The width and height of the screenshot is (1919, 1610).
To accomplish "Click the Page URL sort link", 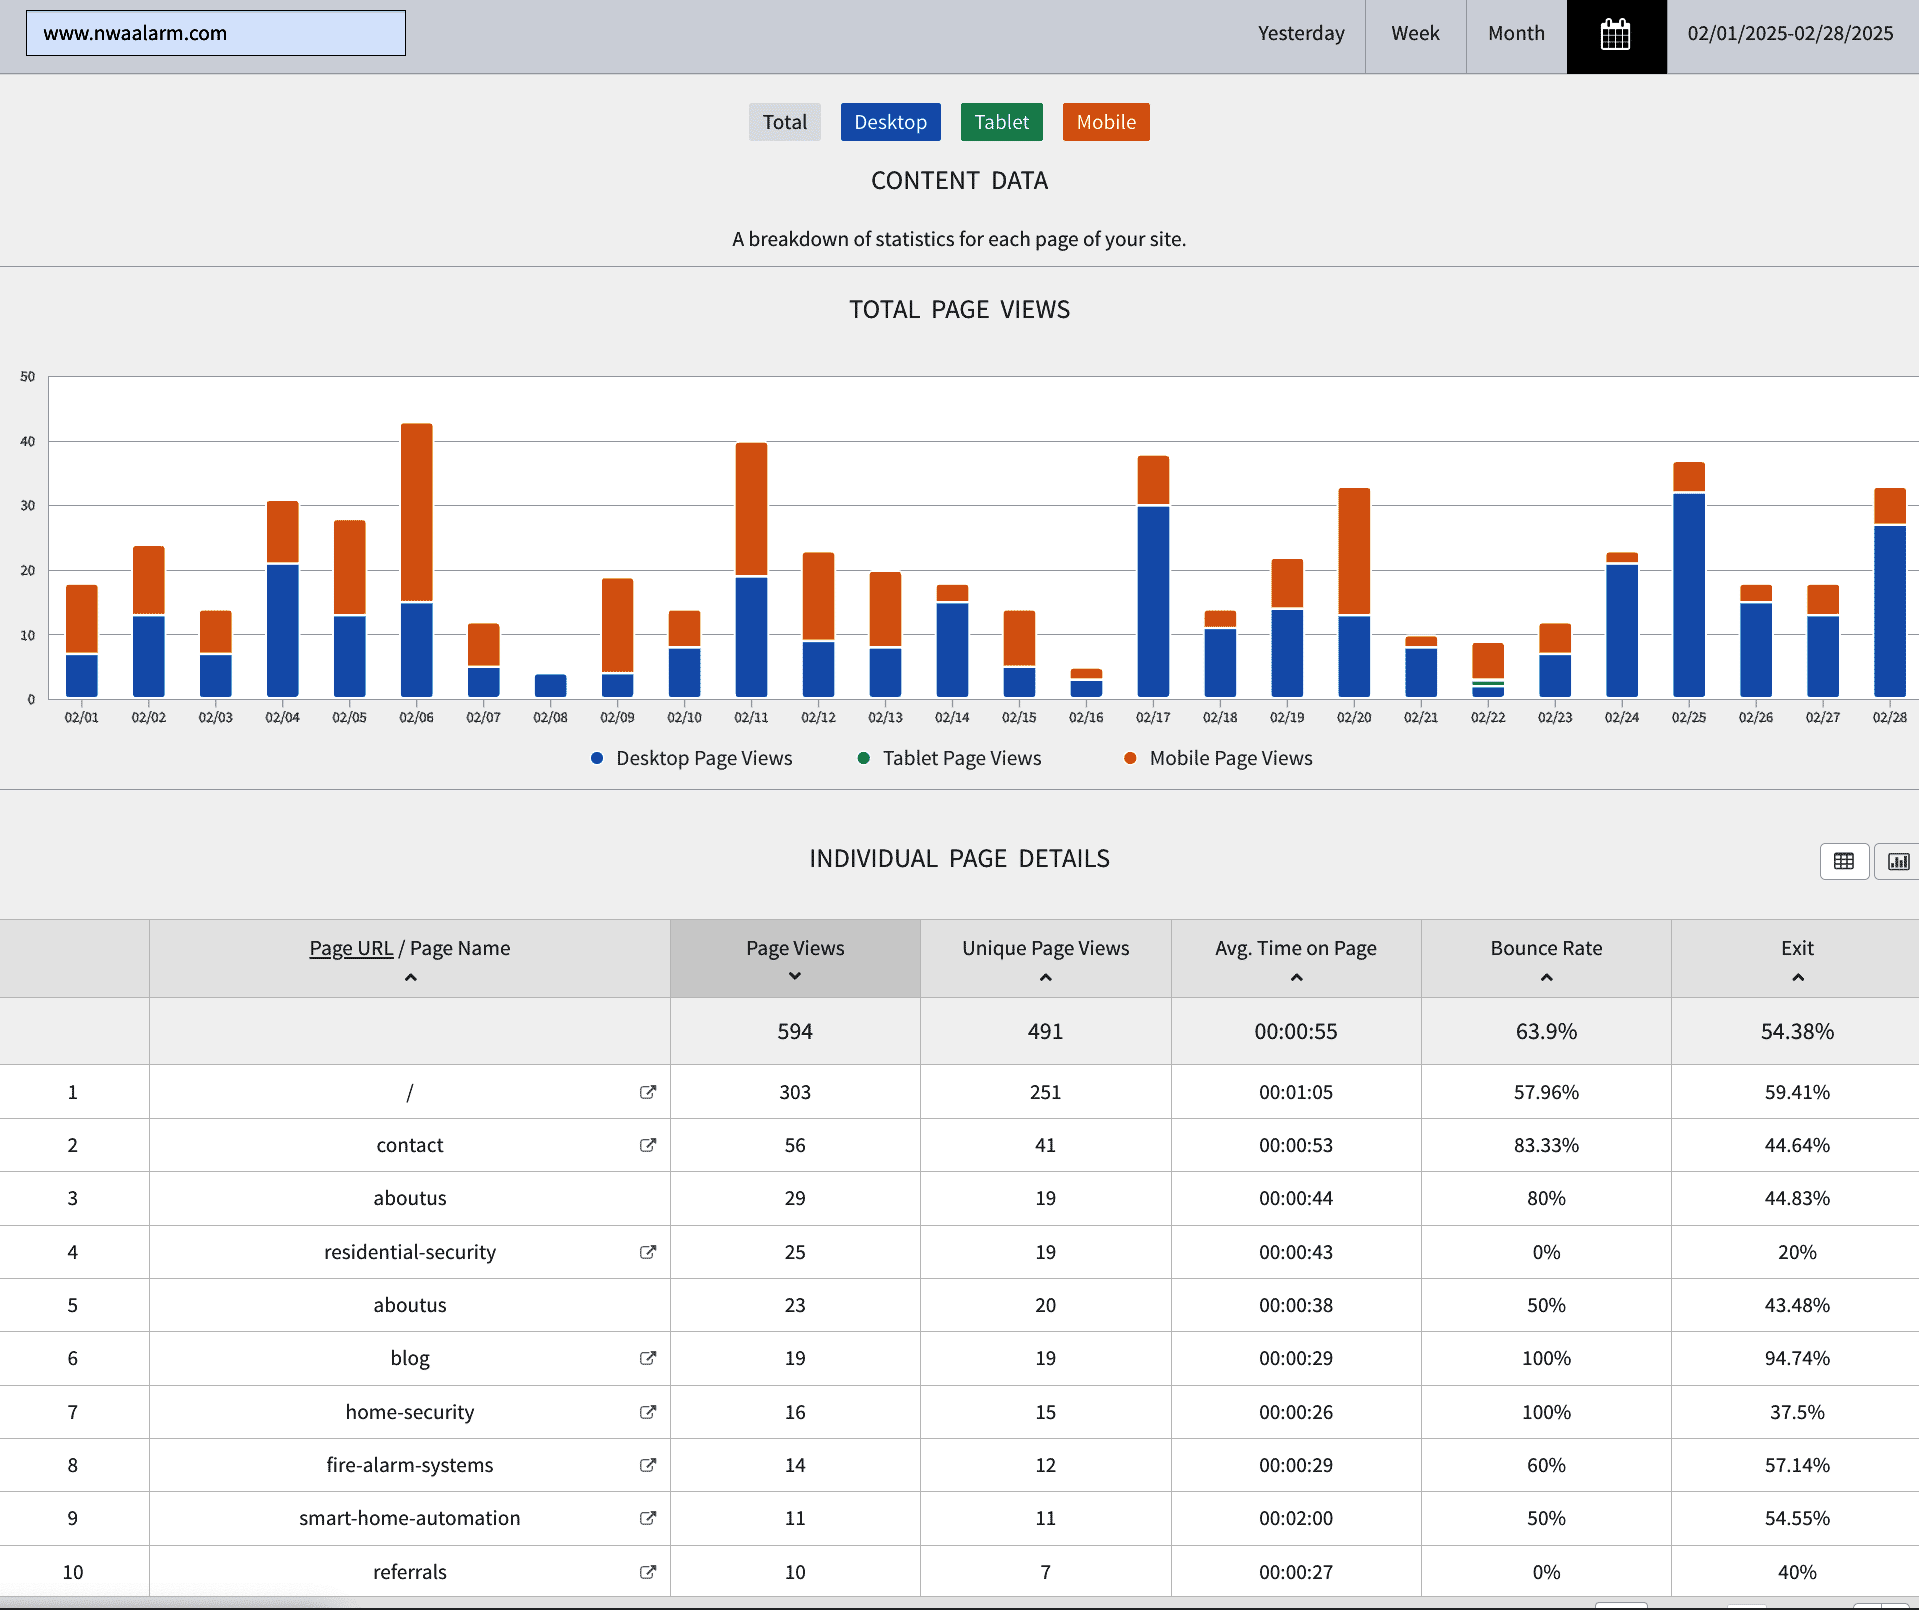I will [x=351, y=948].
